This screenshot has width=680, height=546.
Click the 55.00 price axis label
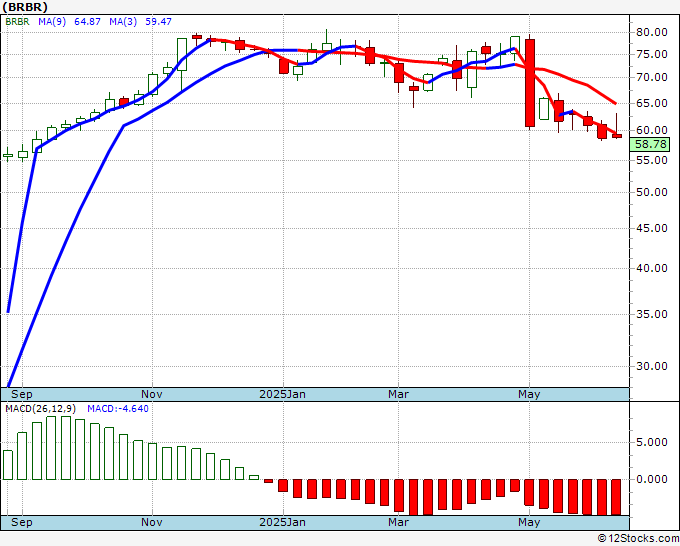651,160
